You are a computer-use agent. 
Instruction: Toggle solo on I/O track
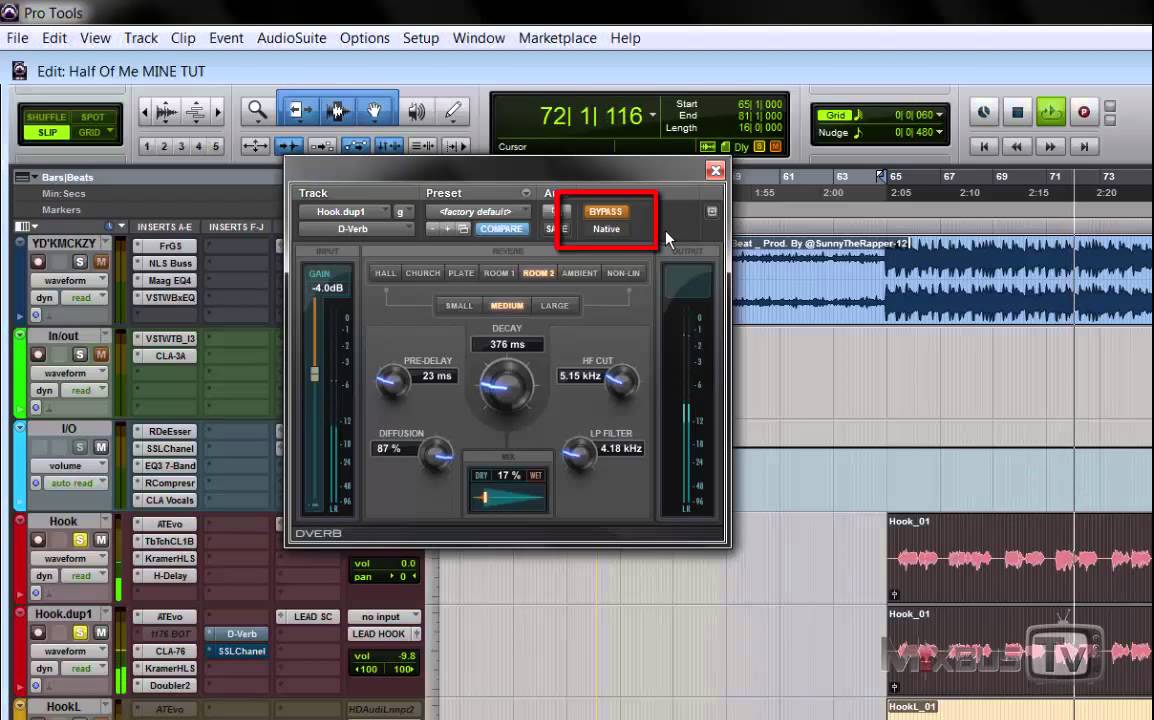pos(79,447)
